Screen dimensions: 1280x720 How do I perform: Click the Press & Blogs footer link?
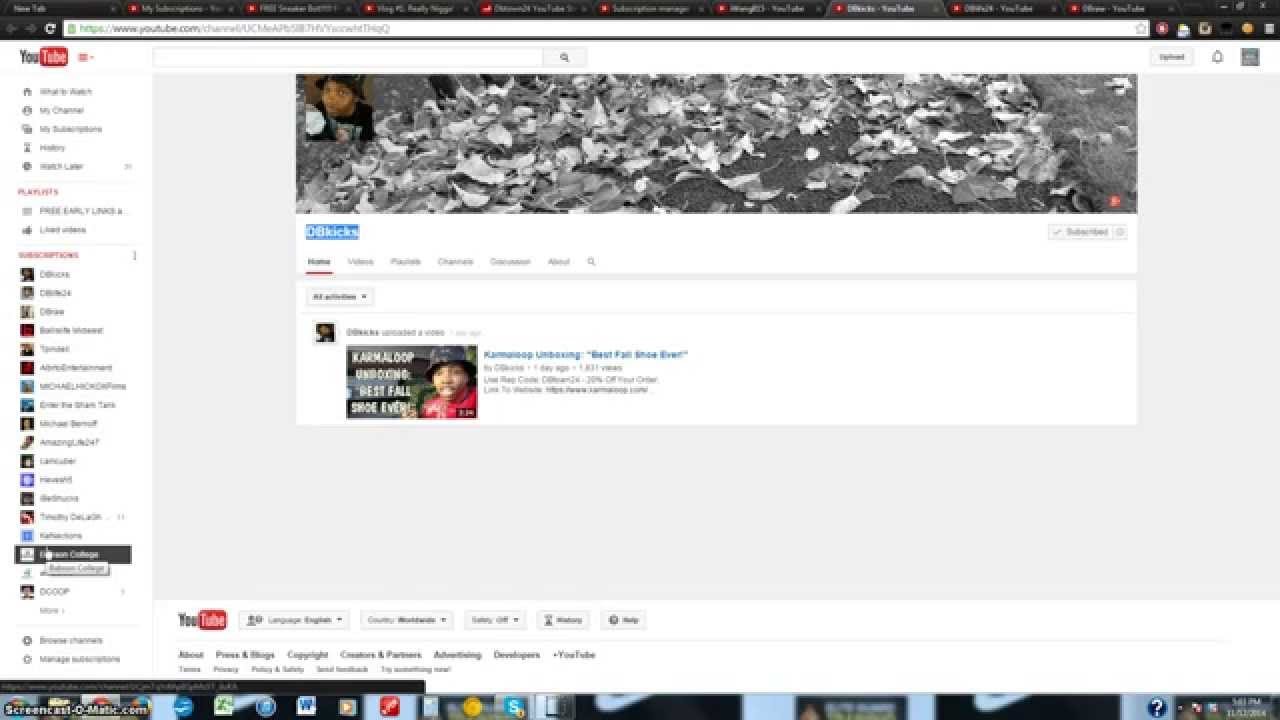click(x=245, y=655)
